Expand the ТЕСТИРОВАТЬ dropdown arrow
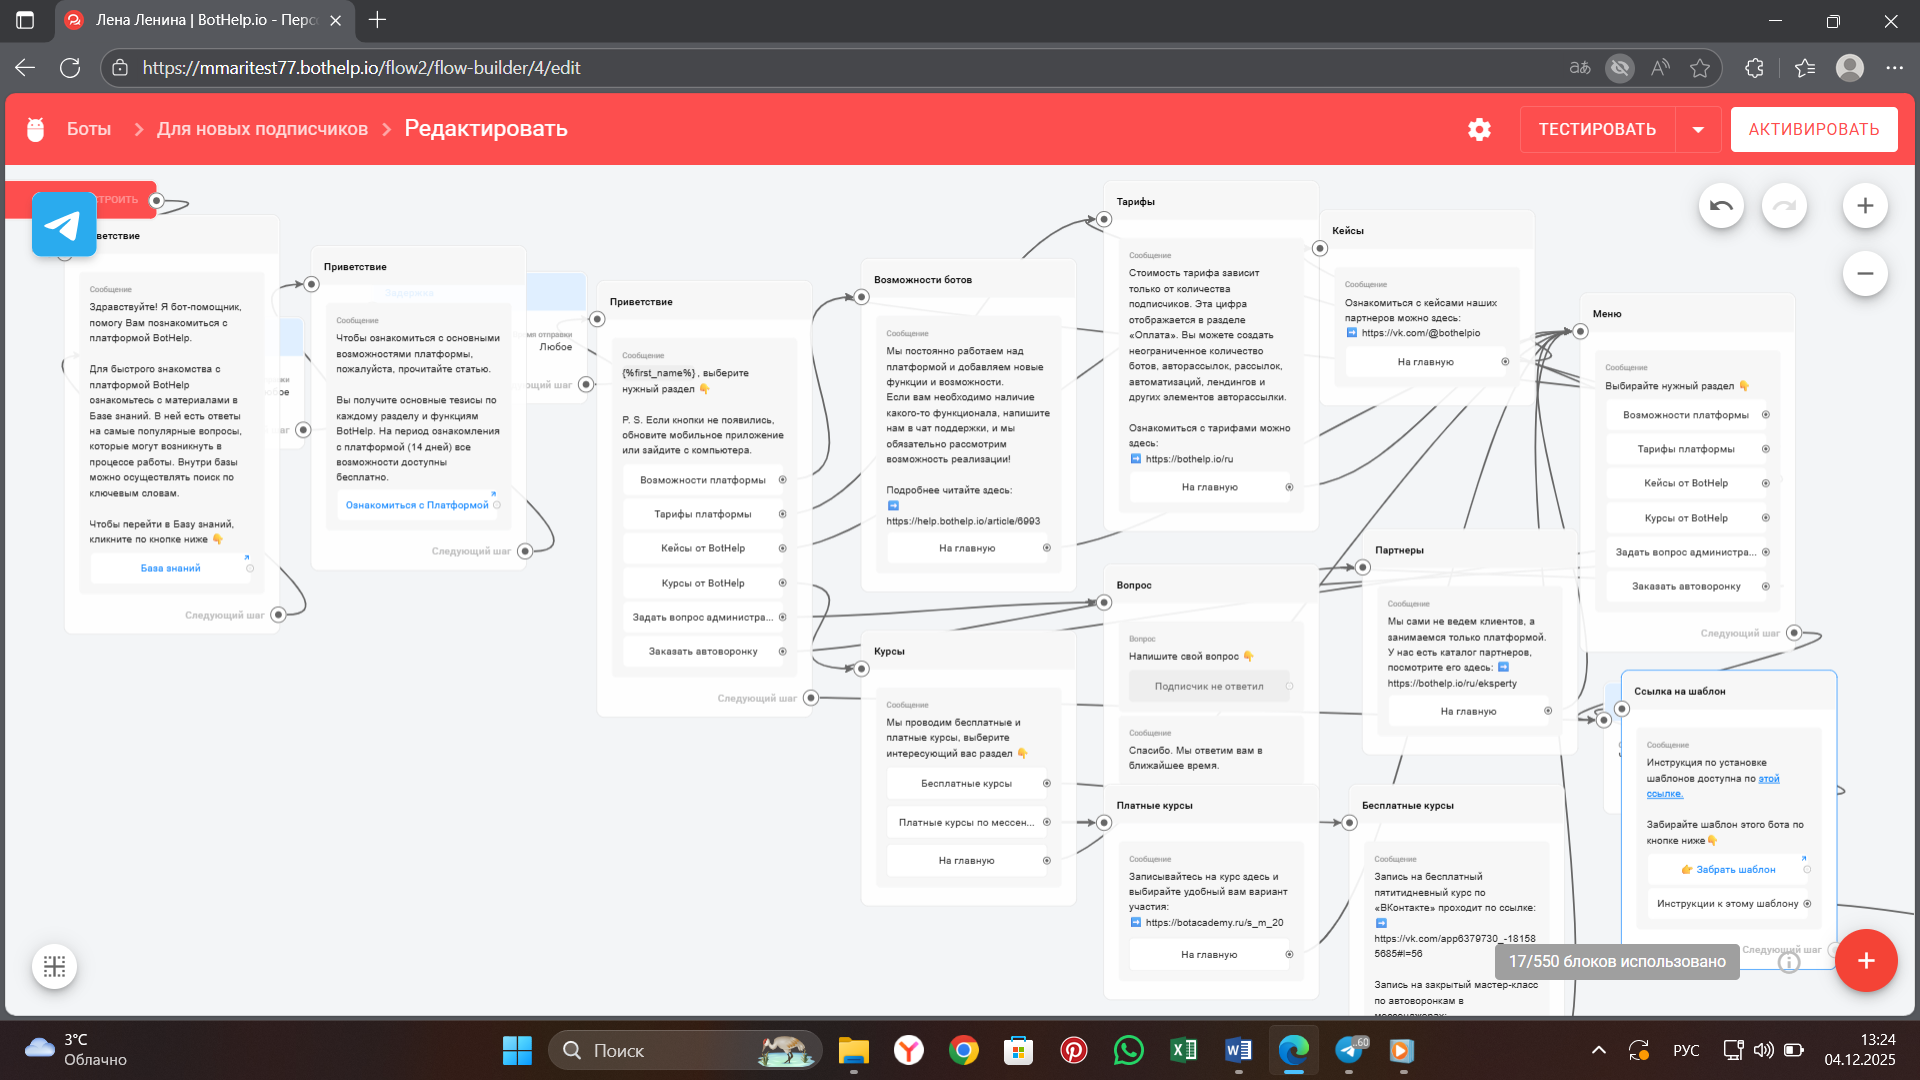Screen dimensions: 1920x1080 (1698, 129)
